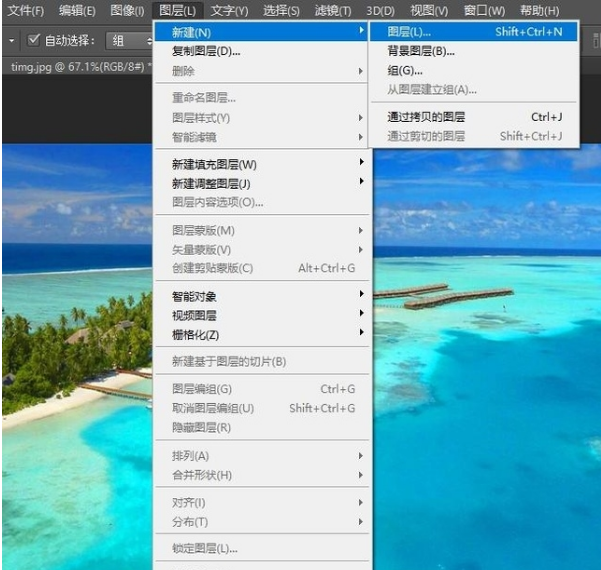Click the 图层样式(Y) entry

click(261, 118)
